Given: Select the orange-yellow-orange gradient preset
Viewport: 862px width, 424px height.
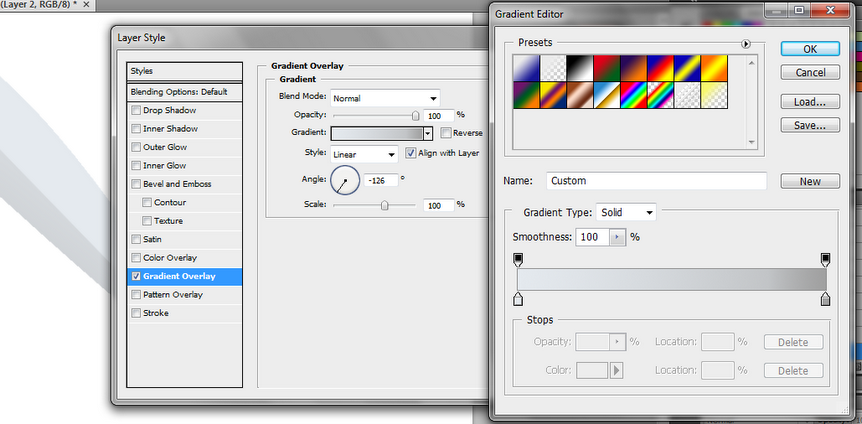Looking at the screenshot, I should (714, 68).
